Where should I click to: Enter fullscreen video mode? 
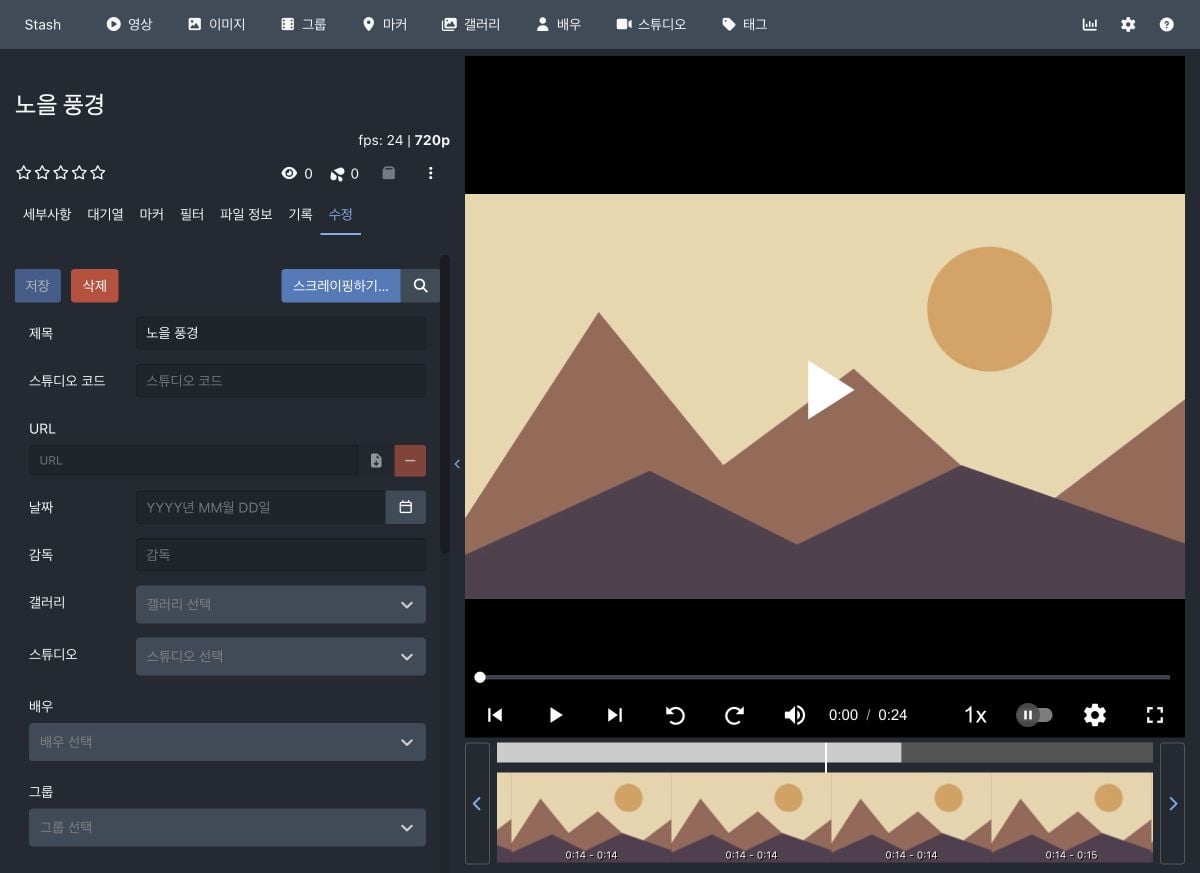point(1155,714)
